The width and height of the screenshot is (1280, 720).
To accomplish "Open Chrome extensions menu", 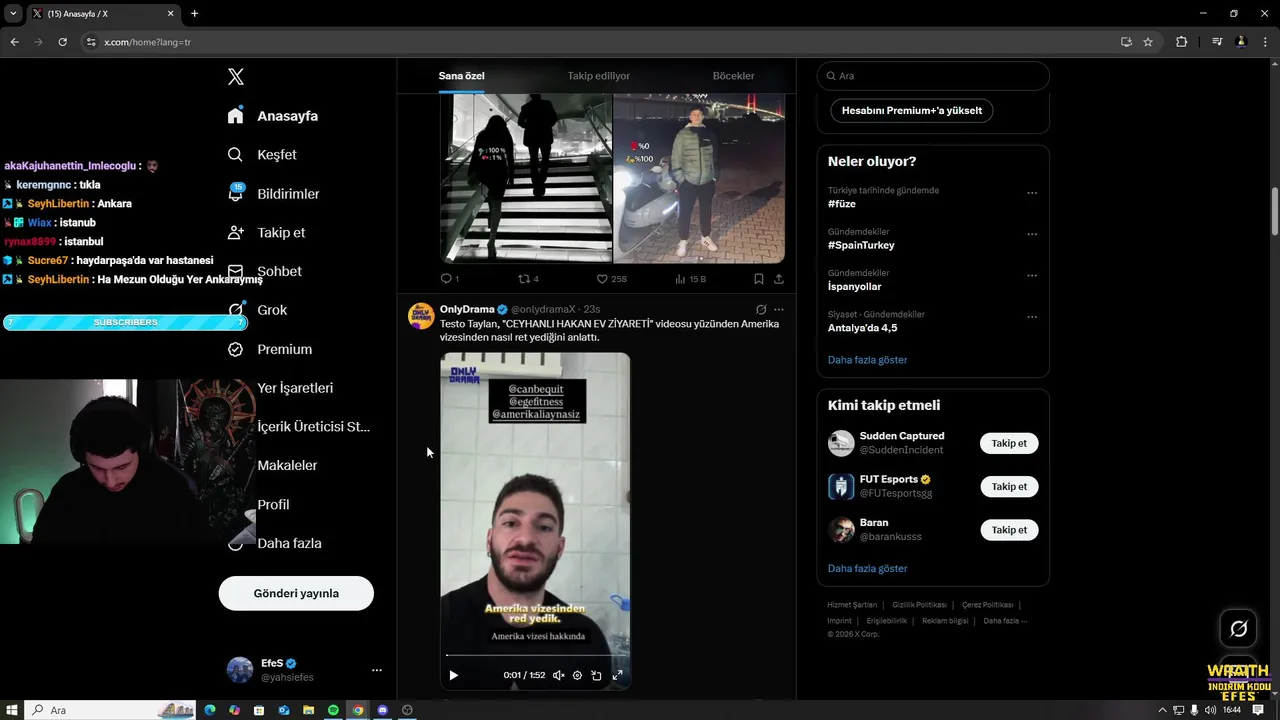I will [x=1181, y=42].
